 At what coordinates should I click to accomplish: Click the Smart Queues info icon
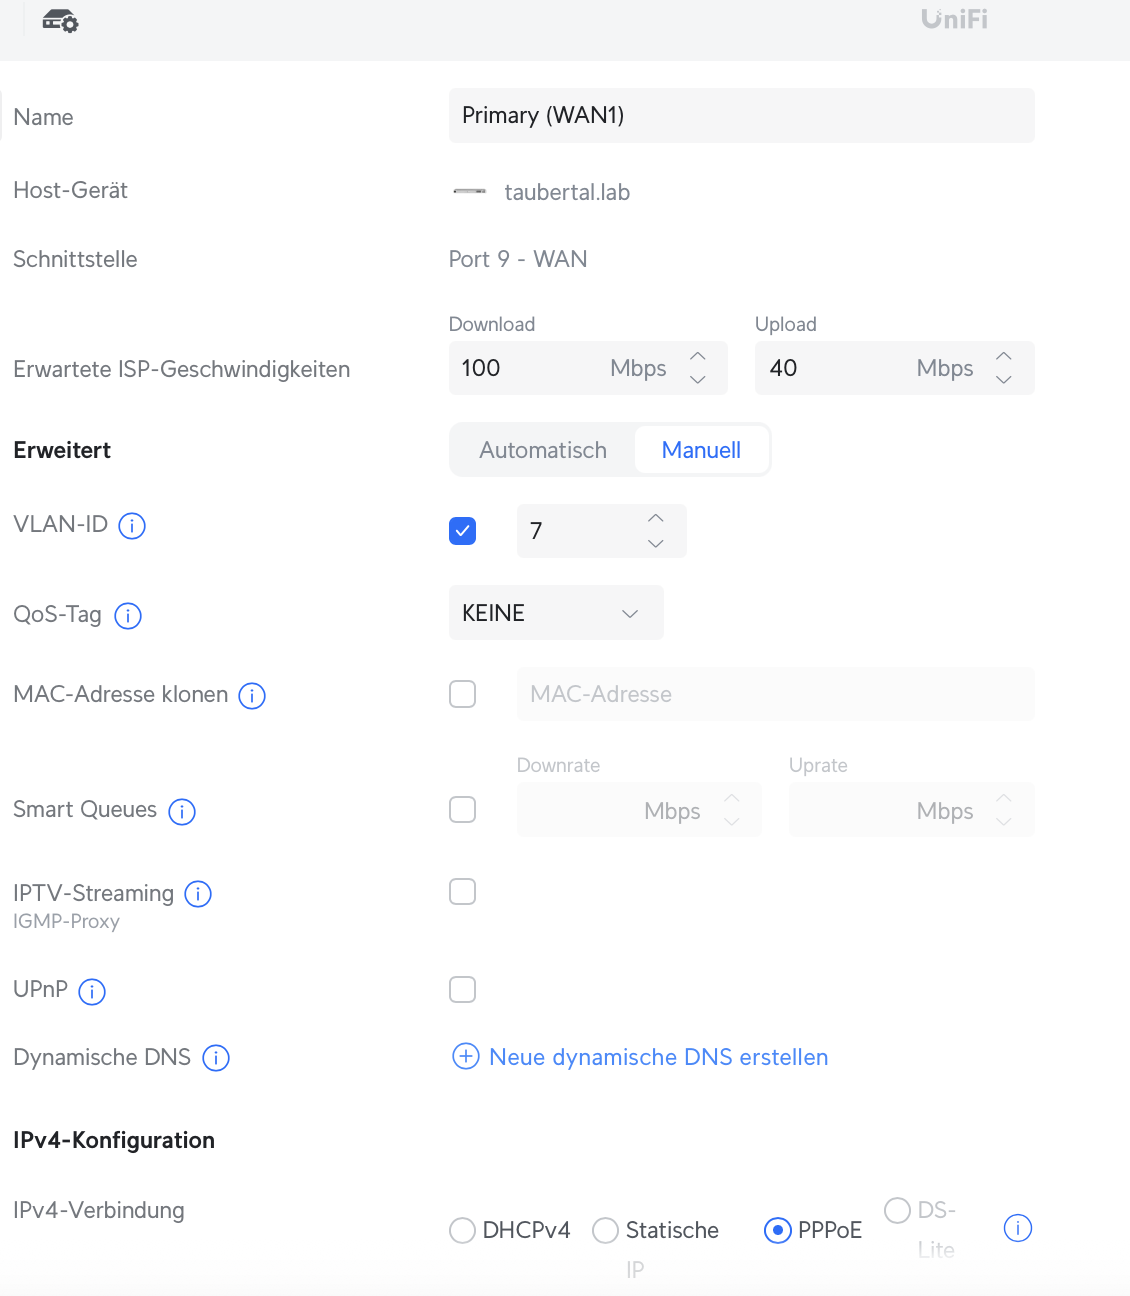182,811
